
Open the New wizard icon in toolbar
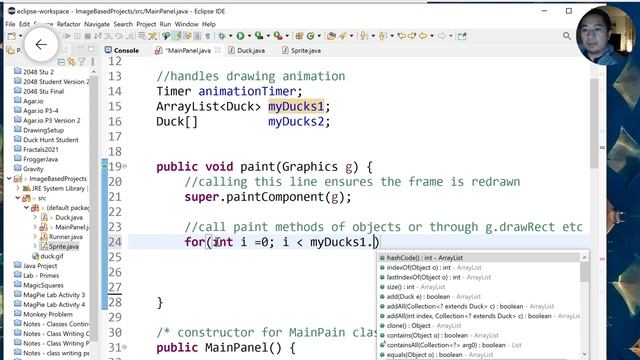pos(12,36)
